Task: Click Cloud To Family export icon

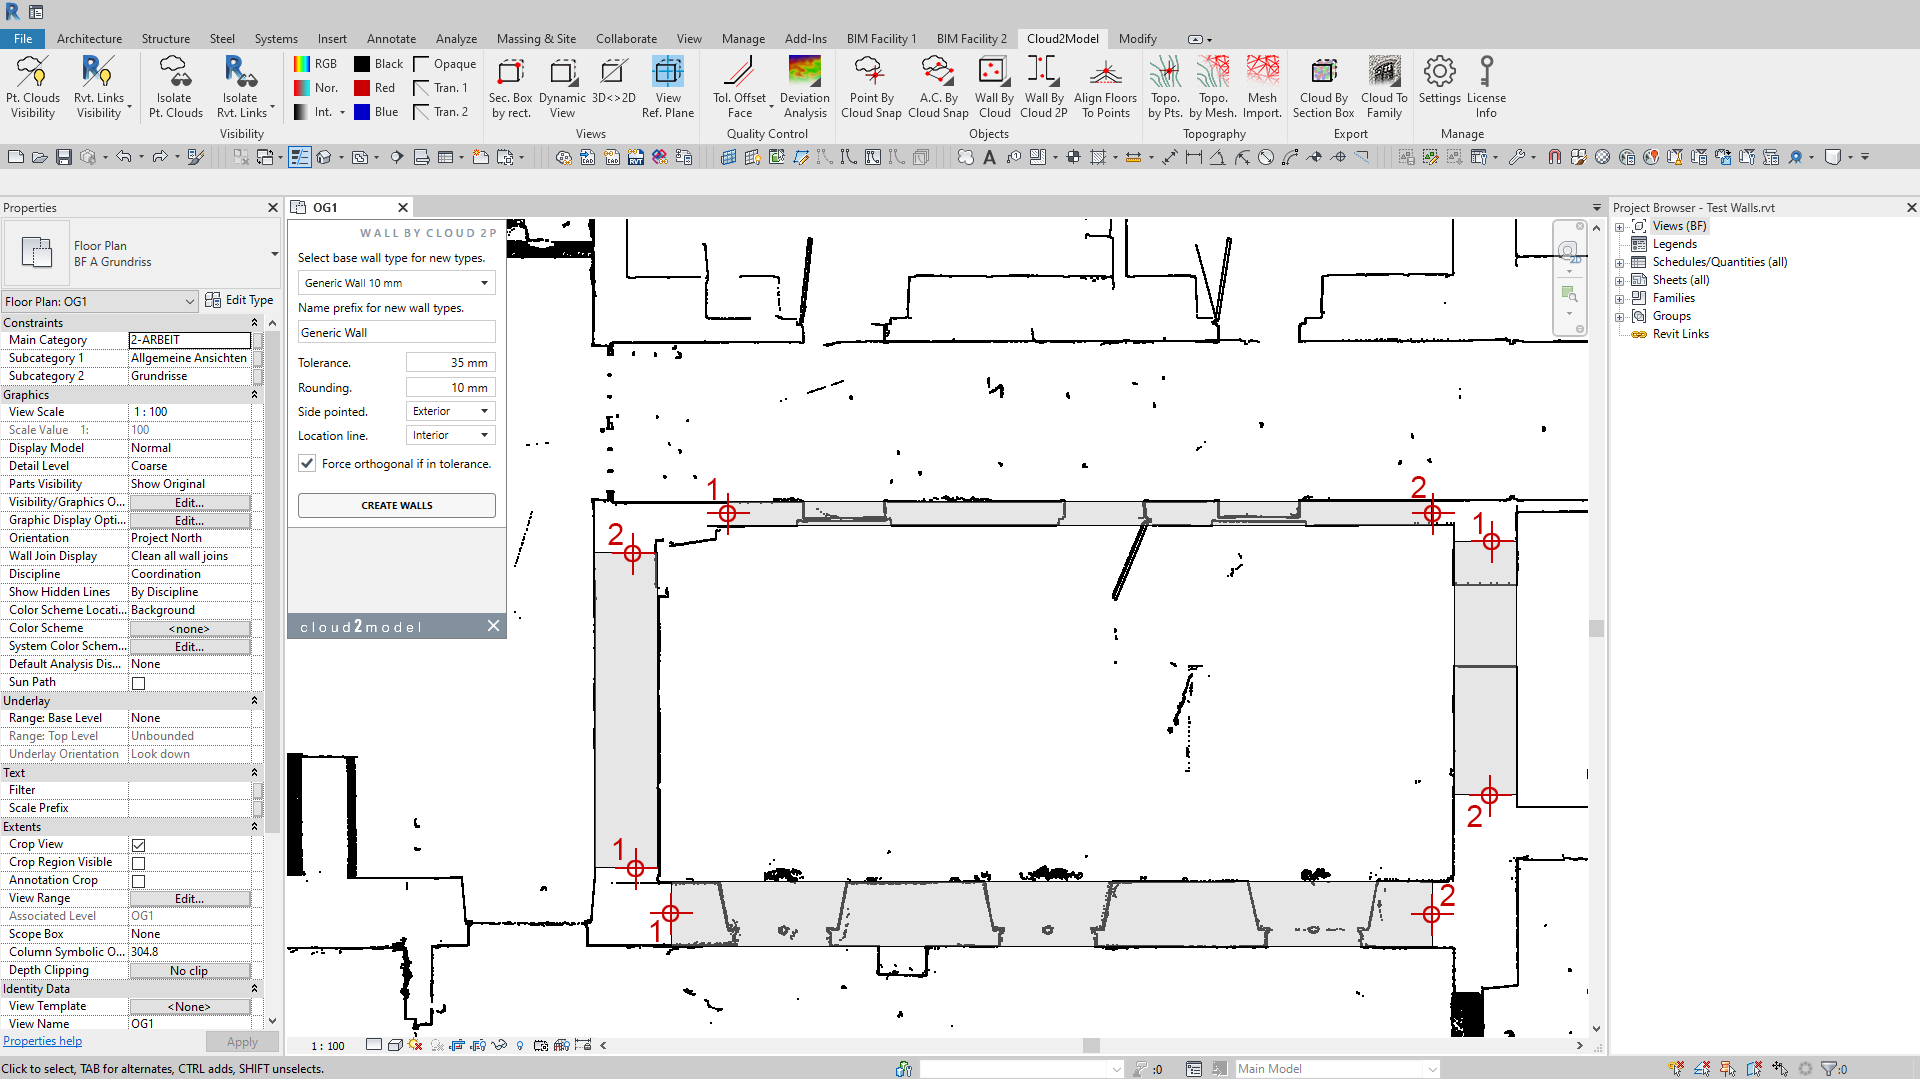Action: tap(1384, 86)
